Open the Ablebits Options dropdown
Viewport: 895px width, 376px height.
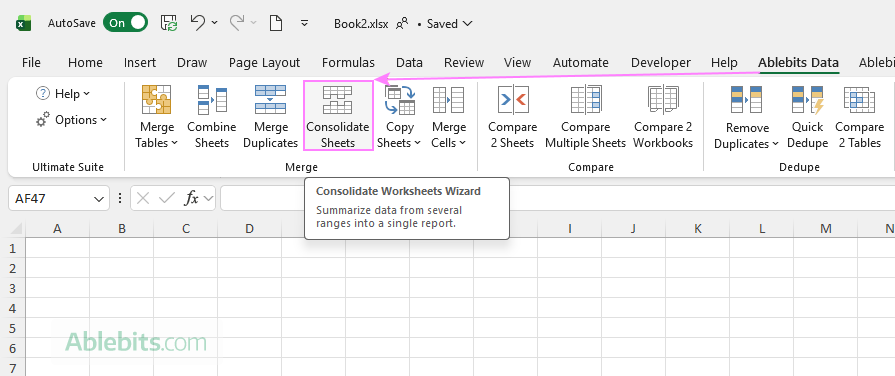tap(71, 120)
